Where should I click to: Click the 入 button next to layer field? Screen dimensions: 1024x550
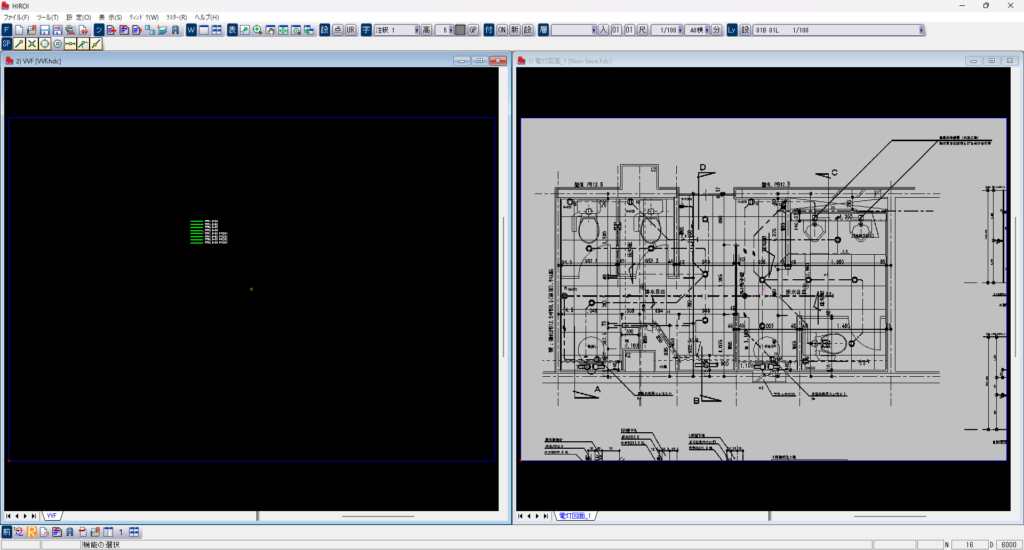(x=602, y=30)
